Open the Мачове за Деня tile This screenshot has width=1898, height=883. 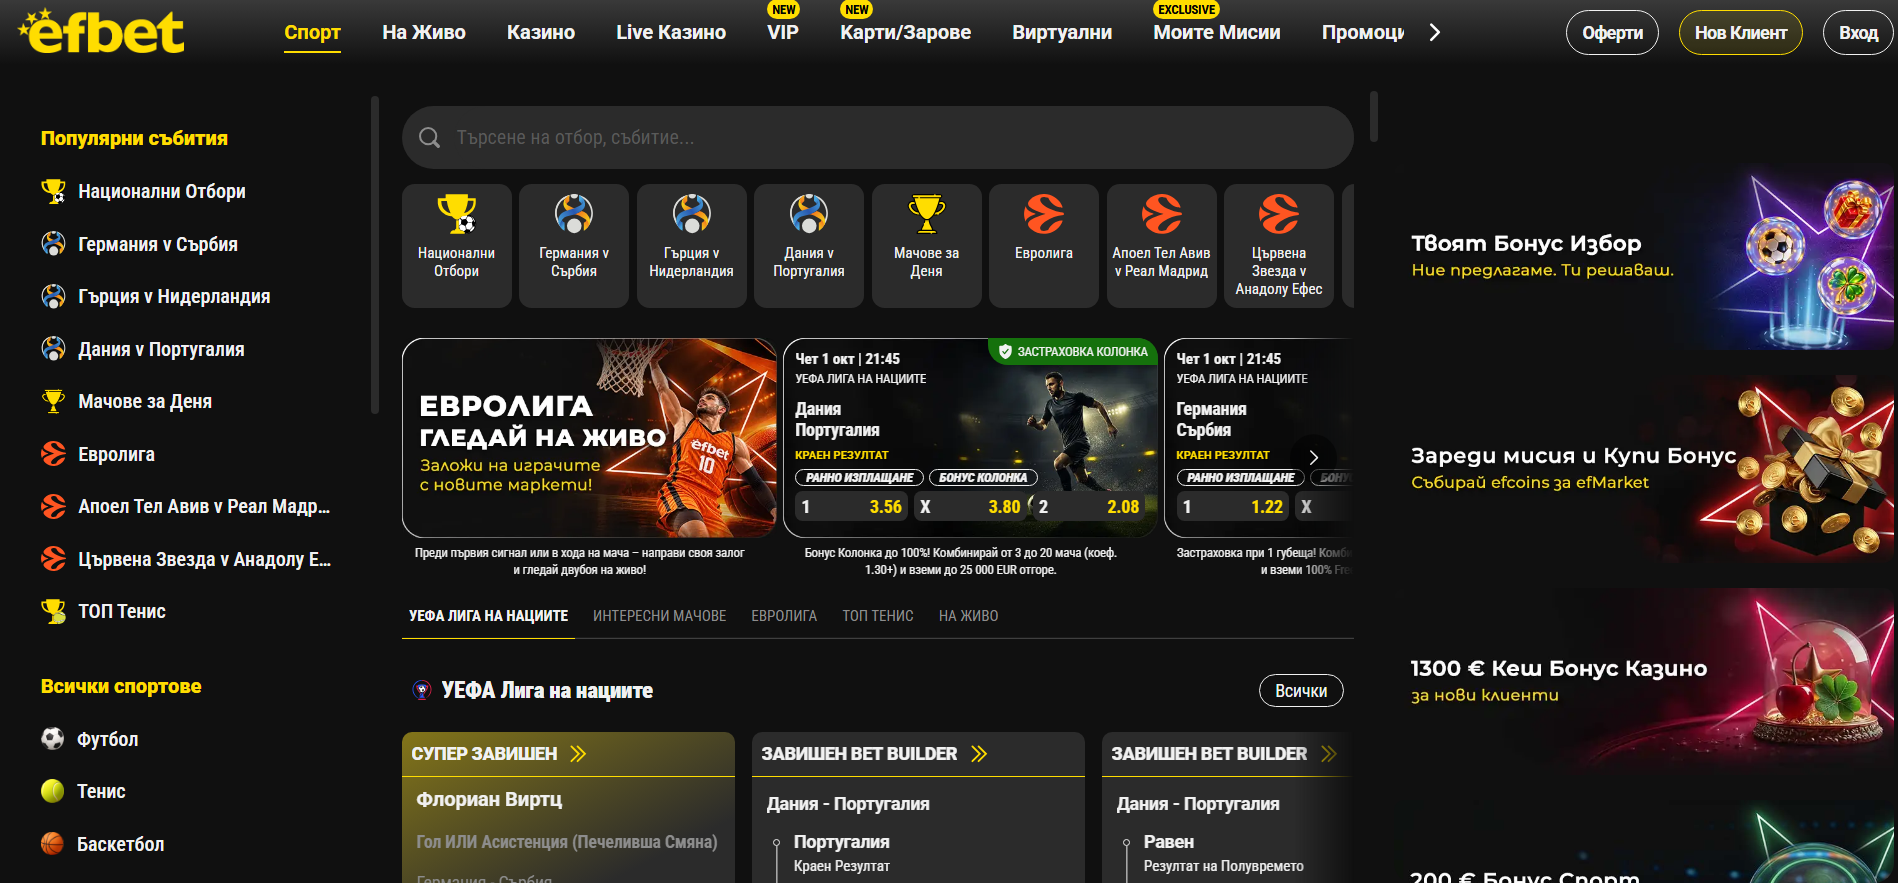pos(926,245)
